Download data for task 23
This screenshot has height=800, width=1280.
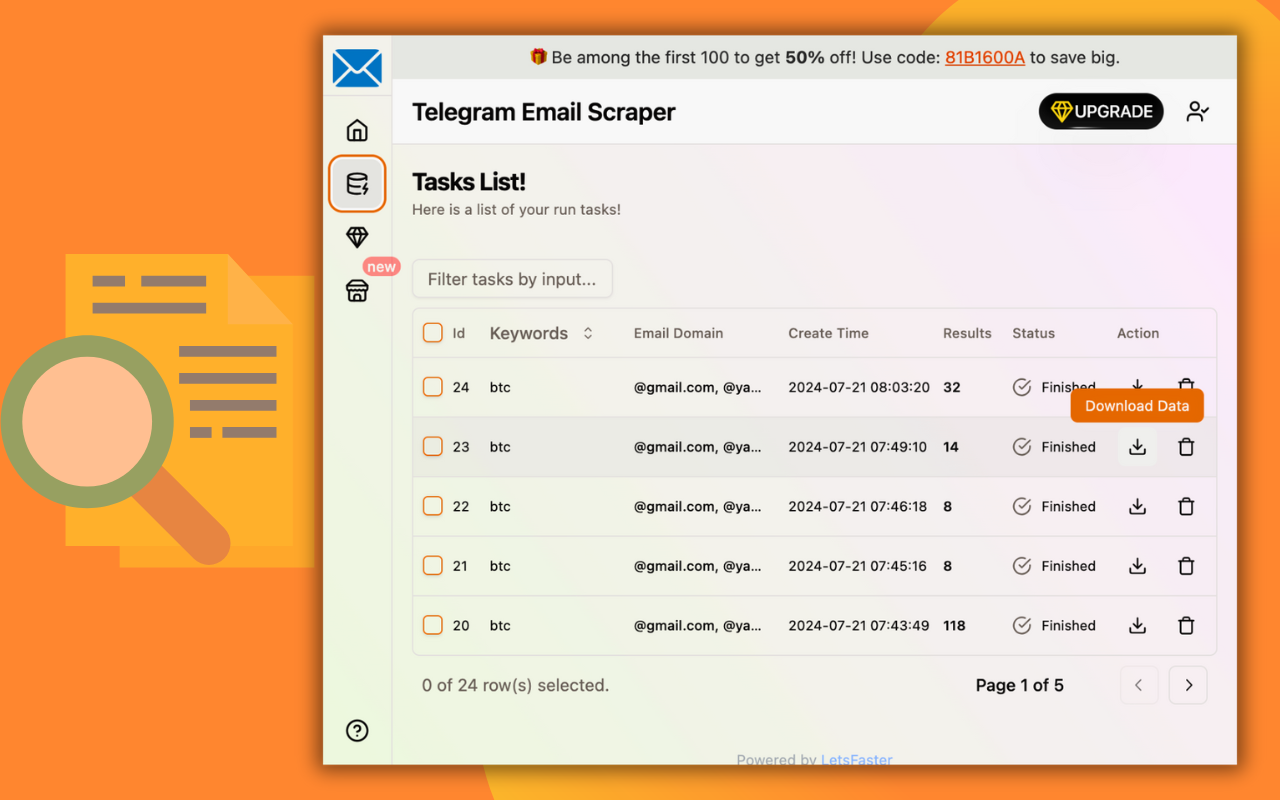coord(1137,447)
